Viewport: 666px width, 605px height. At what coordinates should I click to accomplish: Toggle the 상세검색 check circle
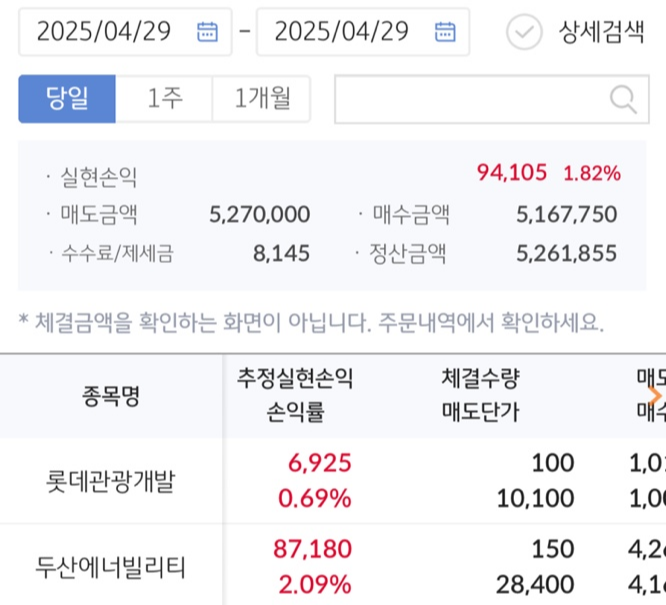click(524, 32)
